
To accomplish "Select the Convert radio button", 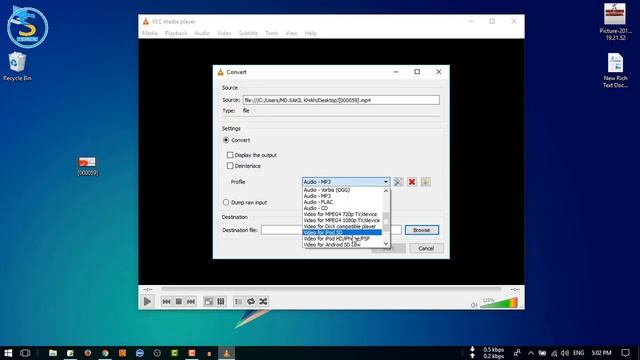I will point(226,140).
